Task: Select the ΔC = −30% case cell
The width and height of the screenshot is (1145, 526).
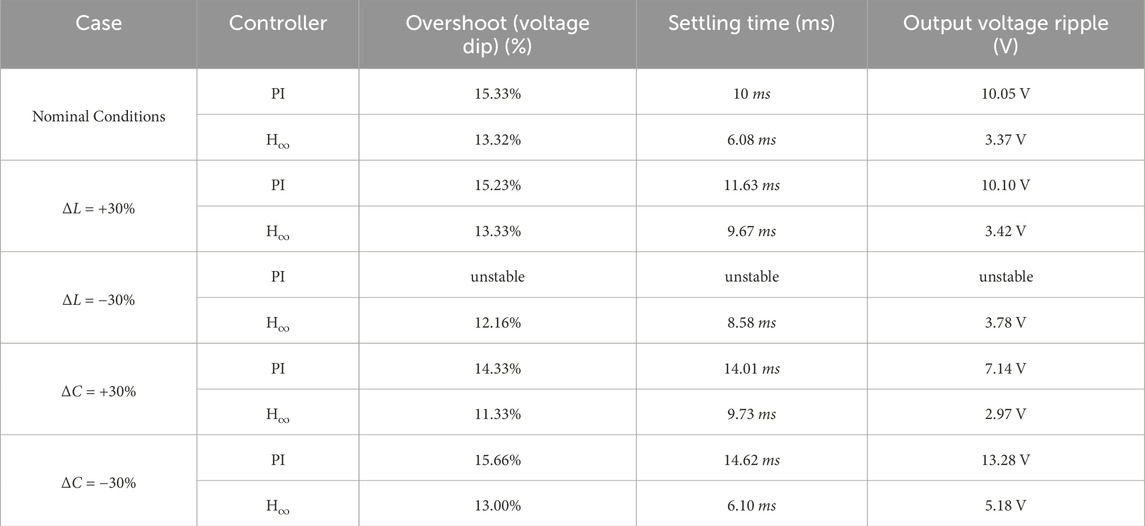Action: click(x=97, y=482)
